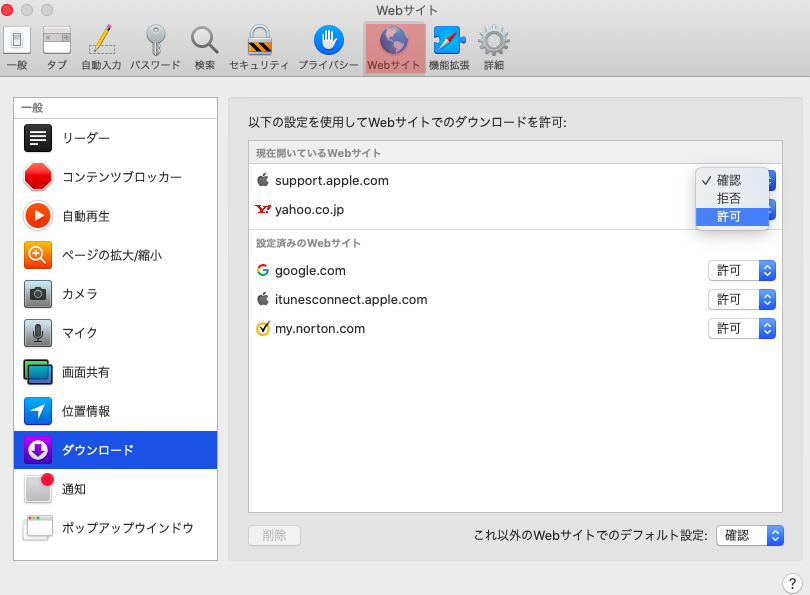Expand the default setting 確認 dropdown
This screenshot has width=810, height=595.
749,535
